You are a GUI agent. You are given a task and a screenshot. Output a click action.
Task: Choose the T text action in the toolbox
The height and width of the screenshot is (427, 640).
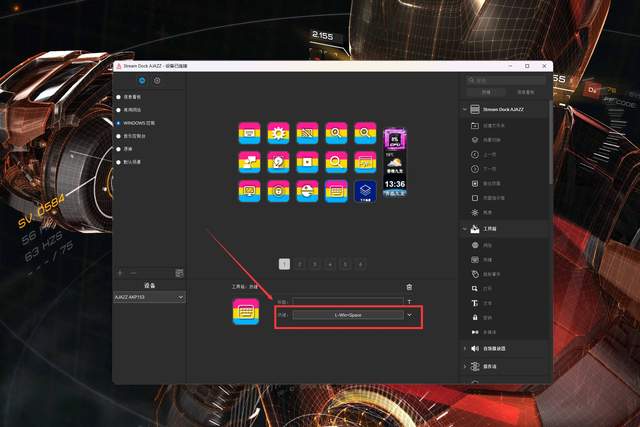(475, 303)
